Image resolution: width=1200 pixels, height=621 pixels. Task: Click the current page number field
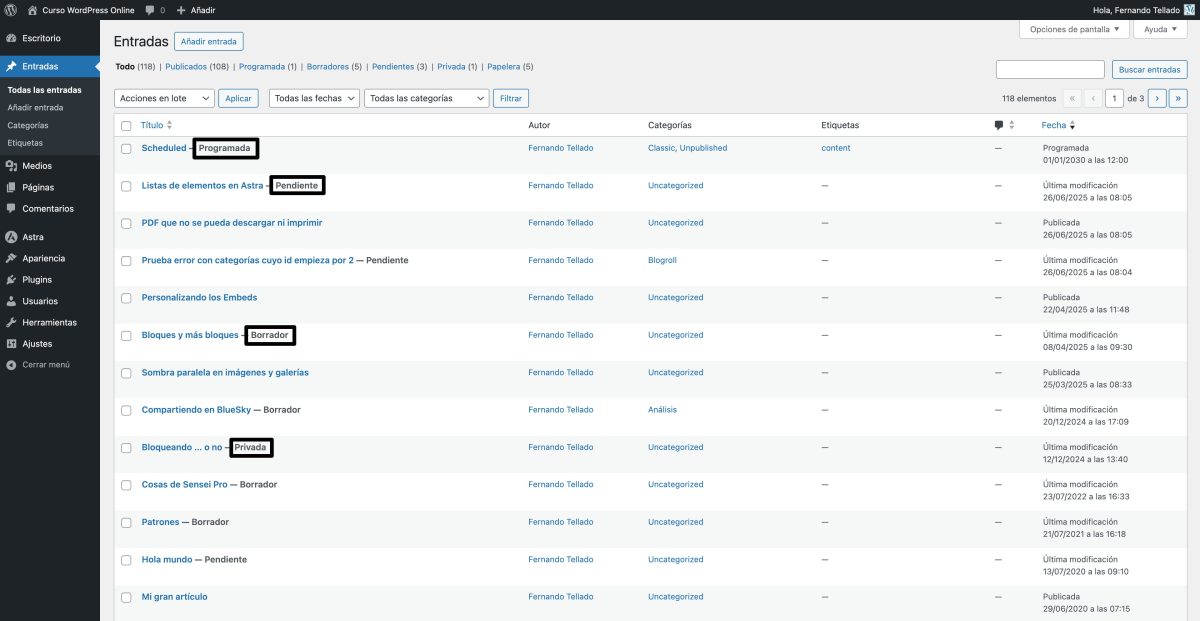click(1114, 98)
